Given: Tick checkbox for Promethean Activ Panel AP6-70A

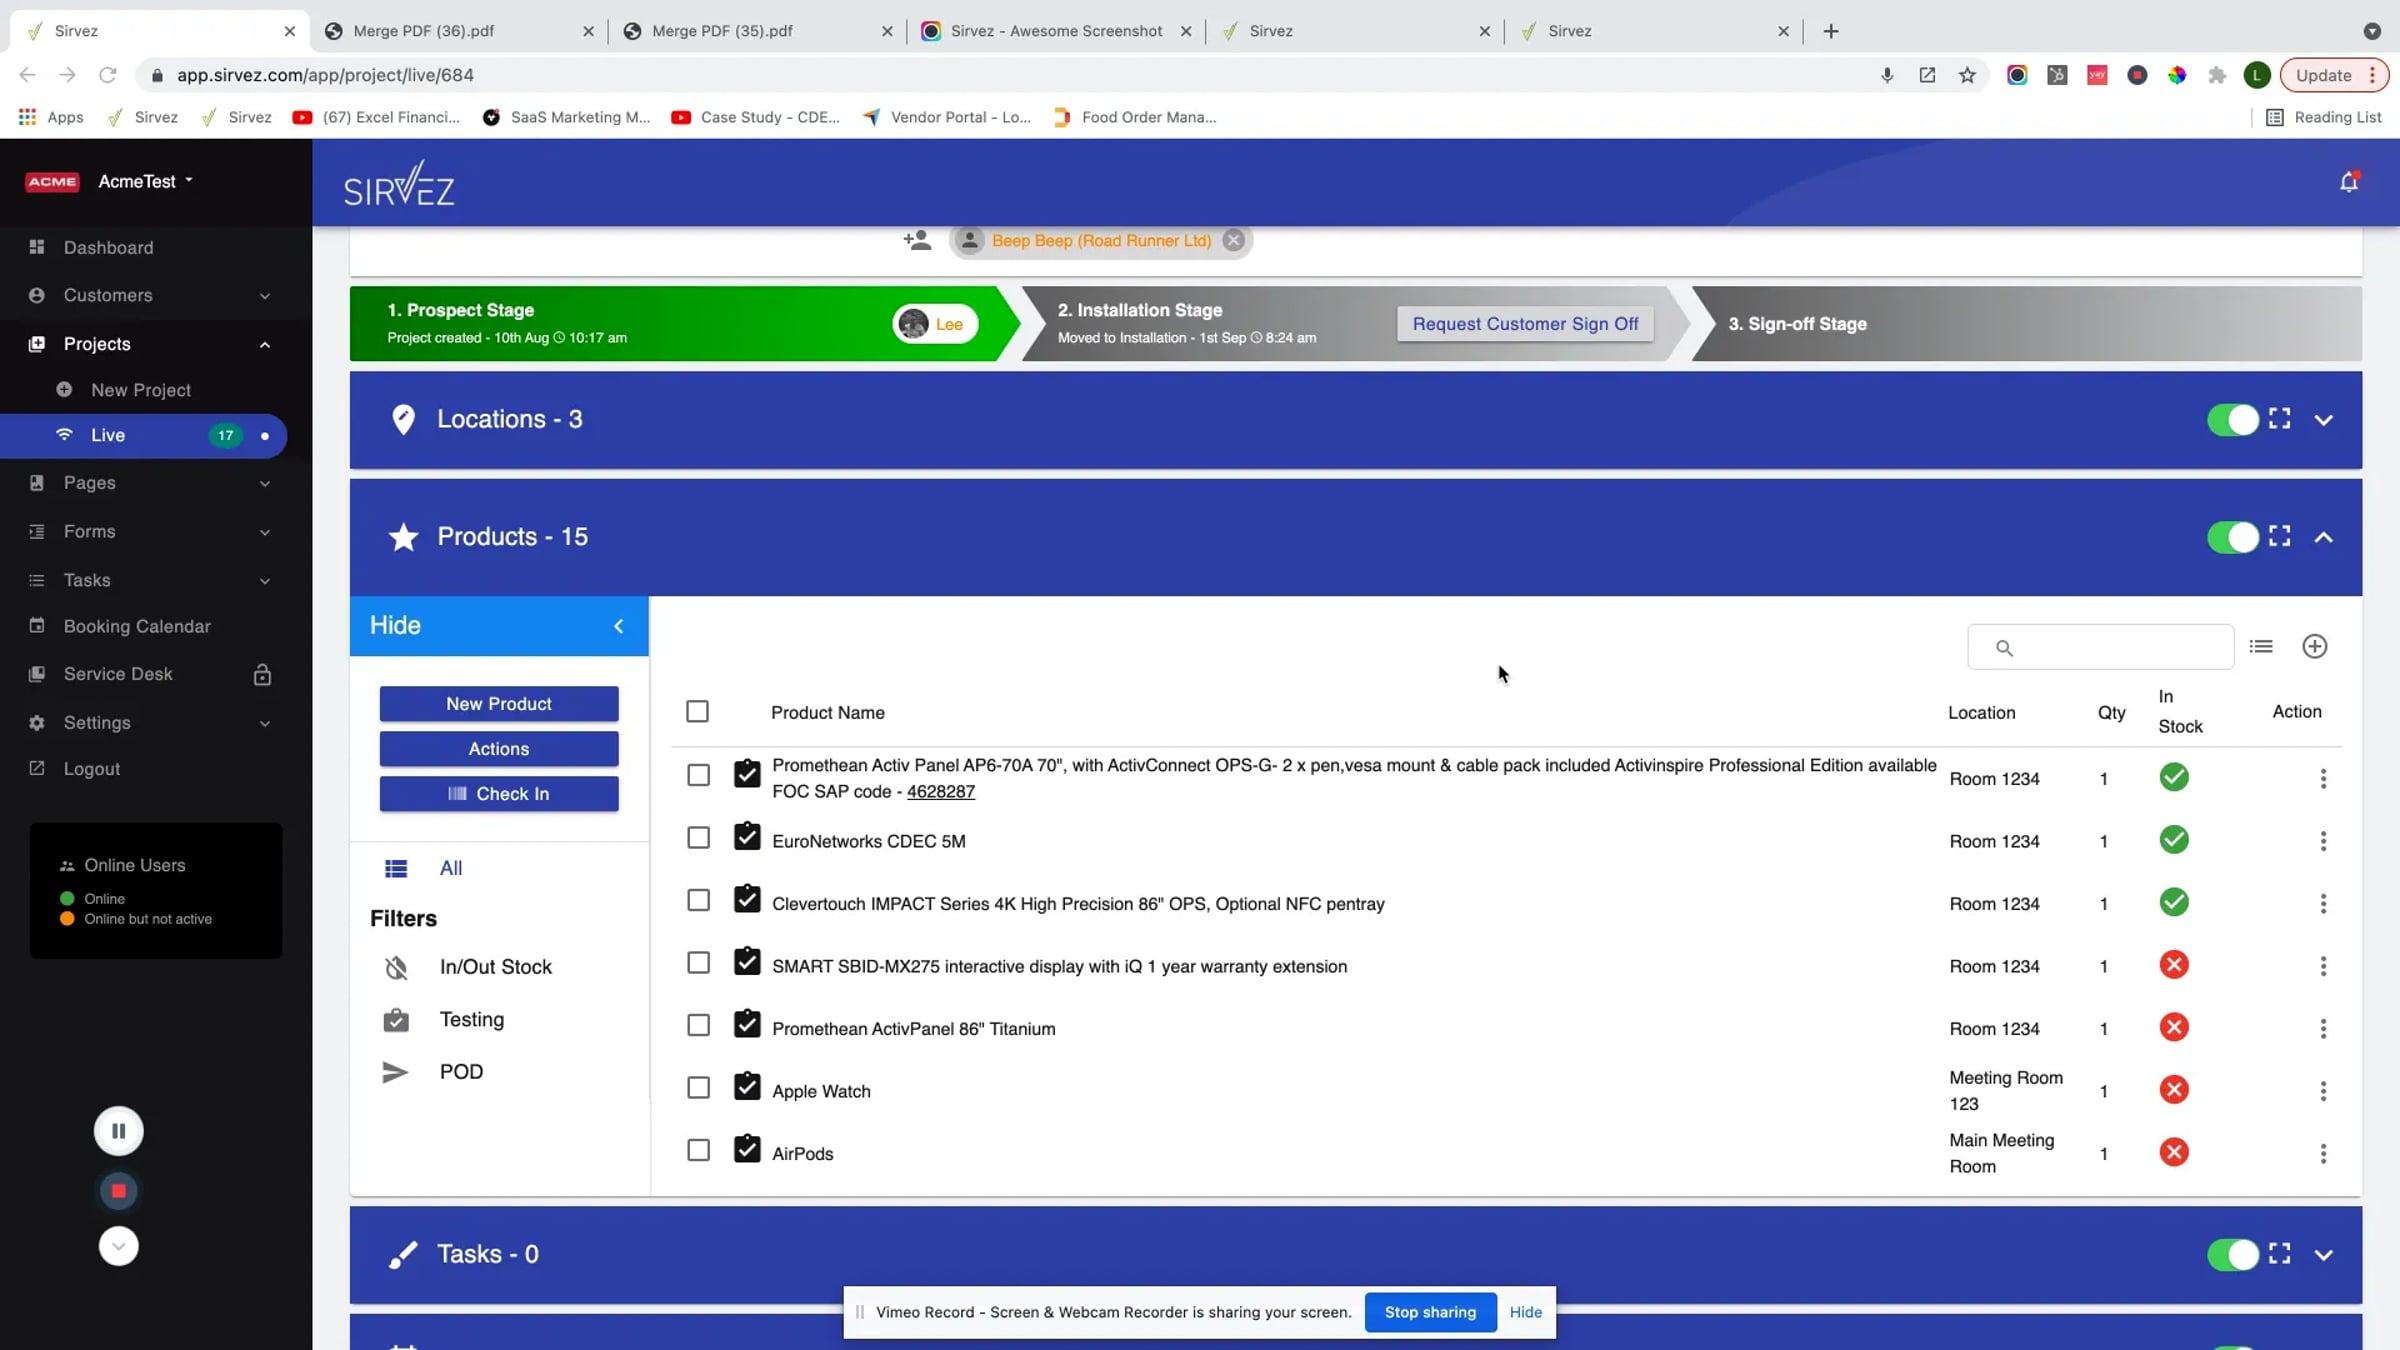Looking at the screenshot, I should click(698, 775).
